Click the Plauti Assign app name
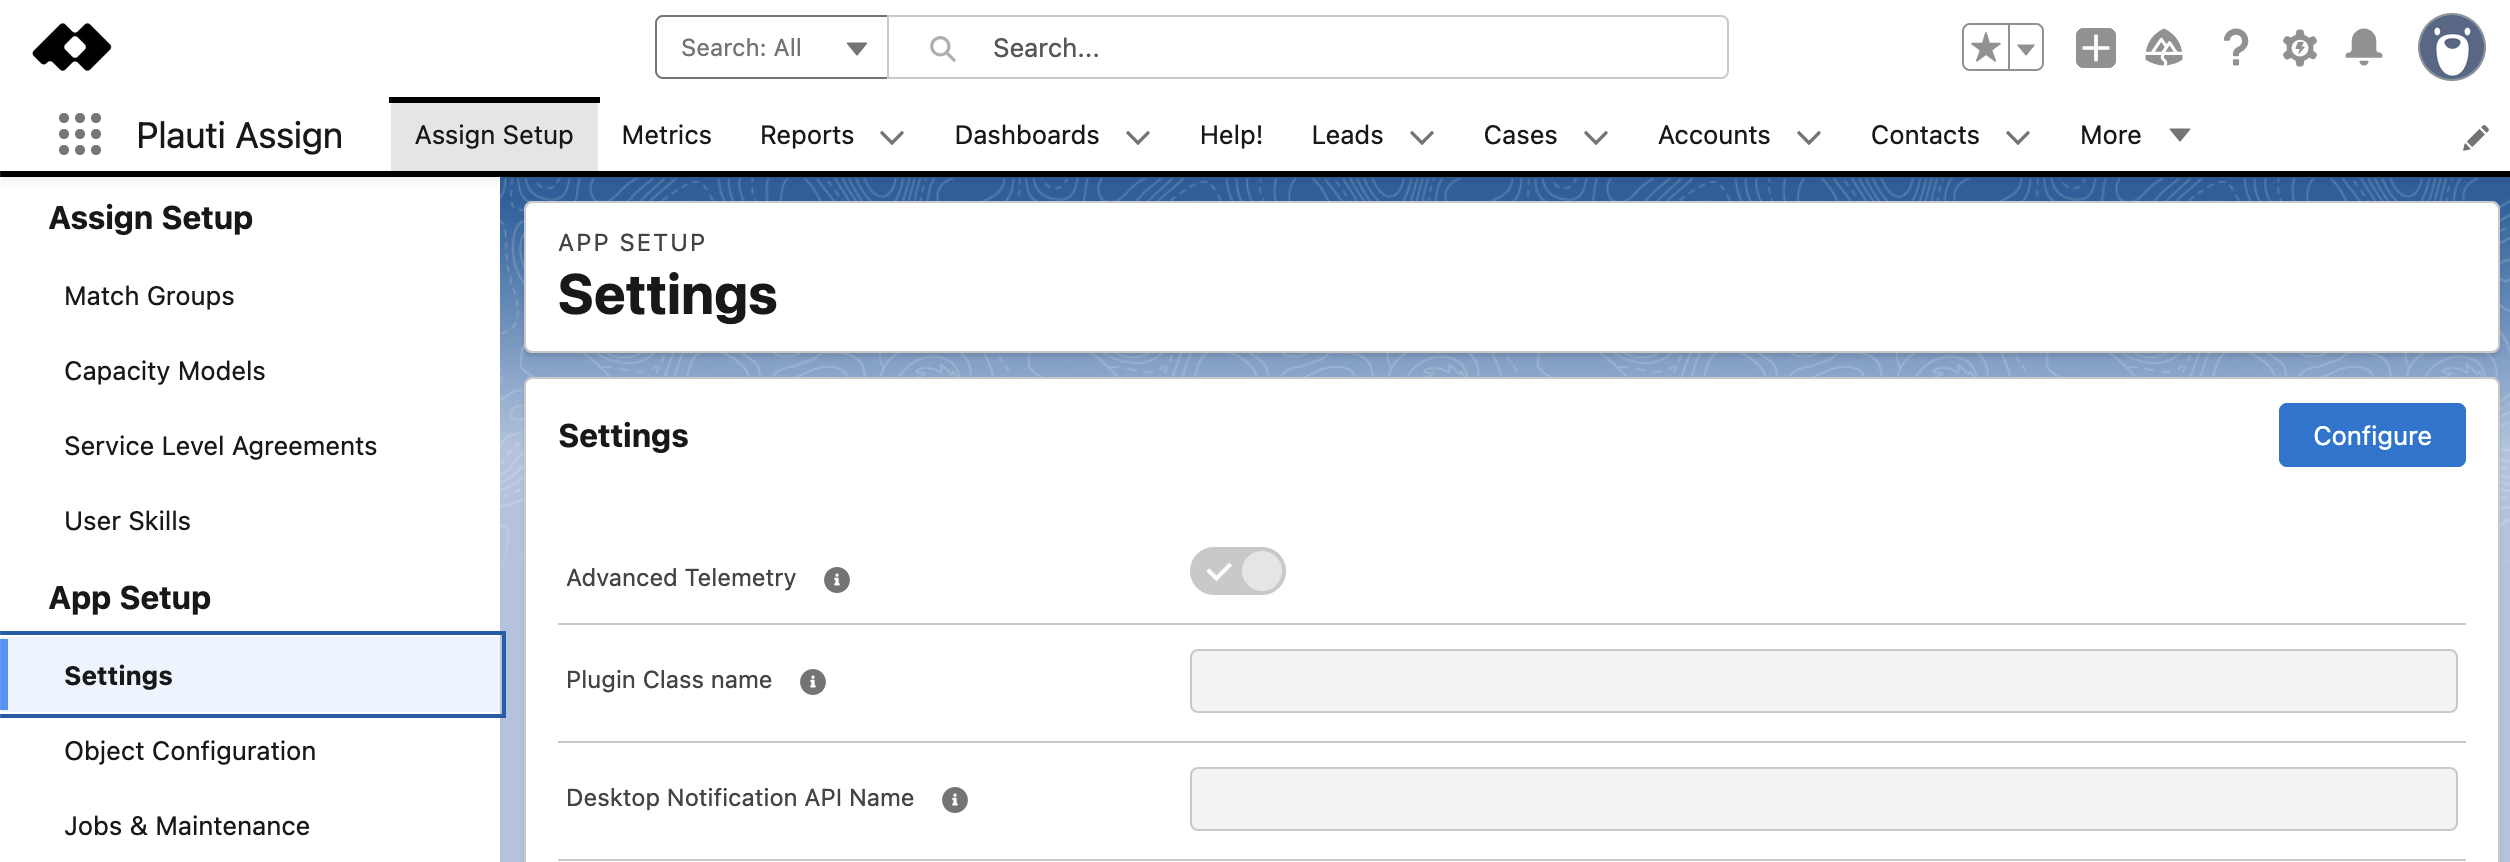This screenshot has height=862, width=2510. point(239,135)
